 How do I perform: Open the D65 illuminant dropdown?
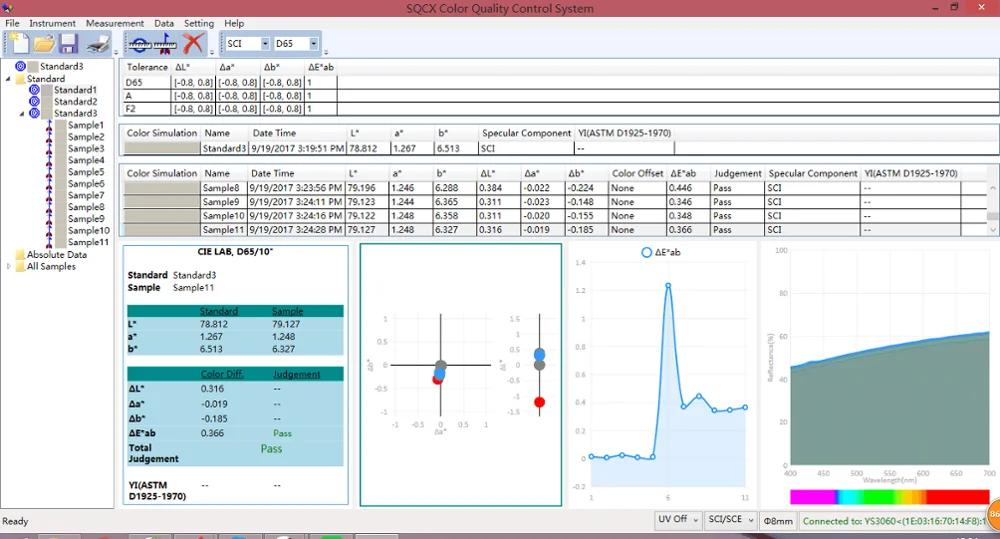click(313, 44)
